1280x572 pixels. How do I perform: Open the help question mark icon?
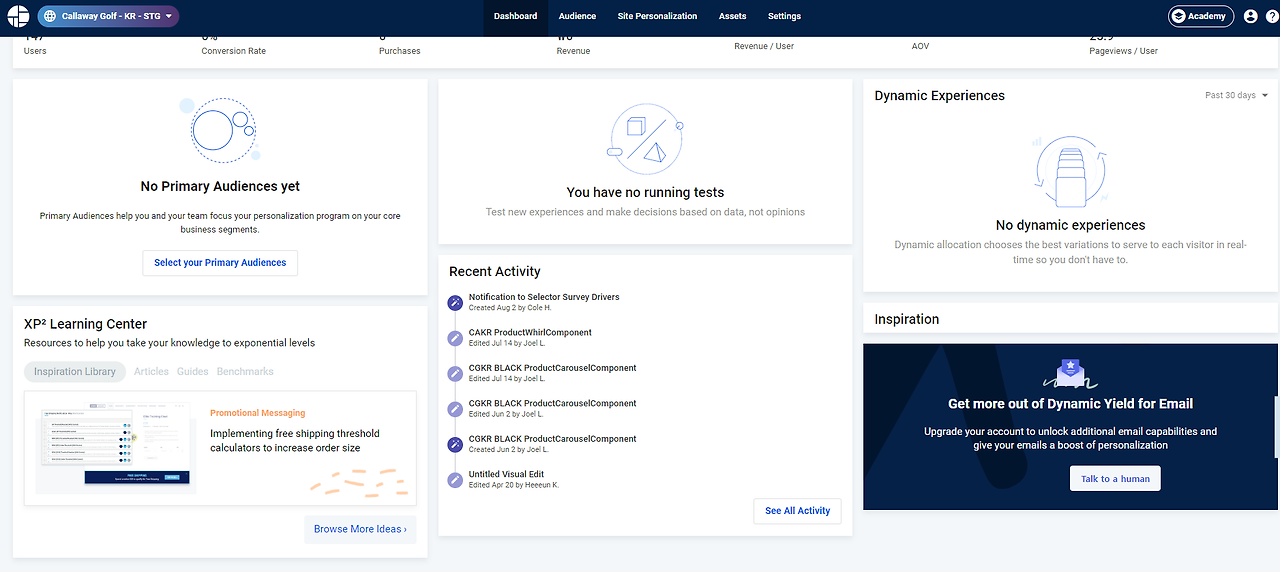(1272, 16)
